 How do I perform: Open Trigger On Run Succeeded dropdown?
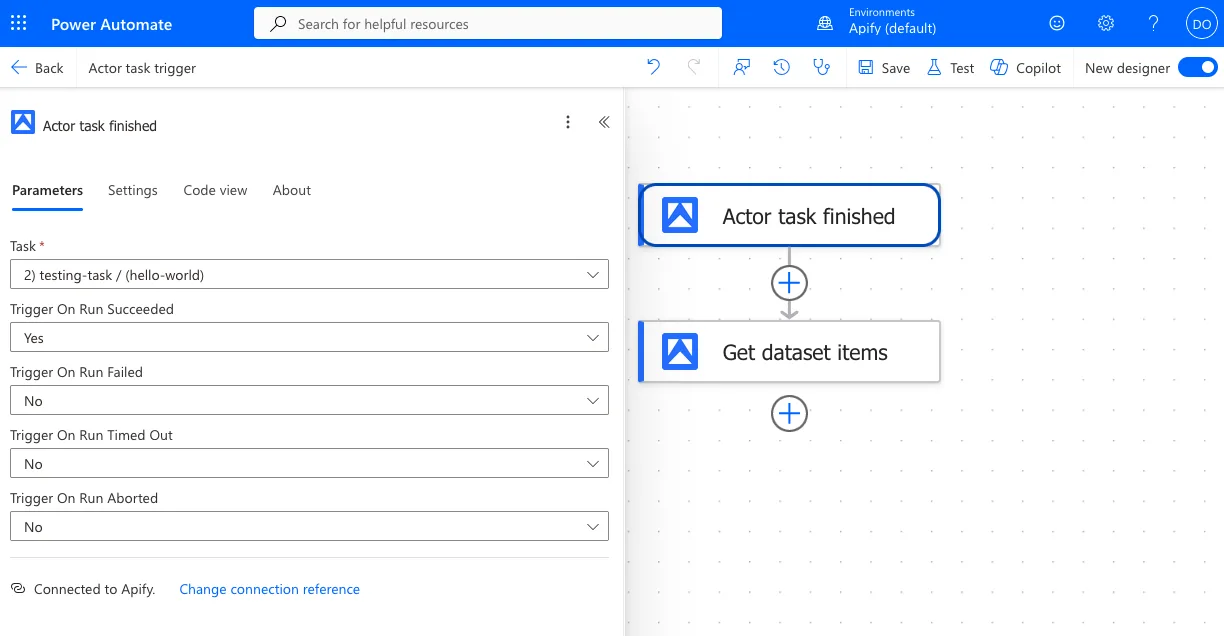pyautogui.click(x=309, y=337)
